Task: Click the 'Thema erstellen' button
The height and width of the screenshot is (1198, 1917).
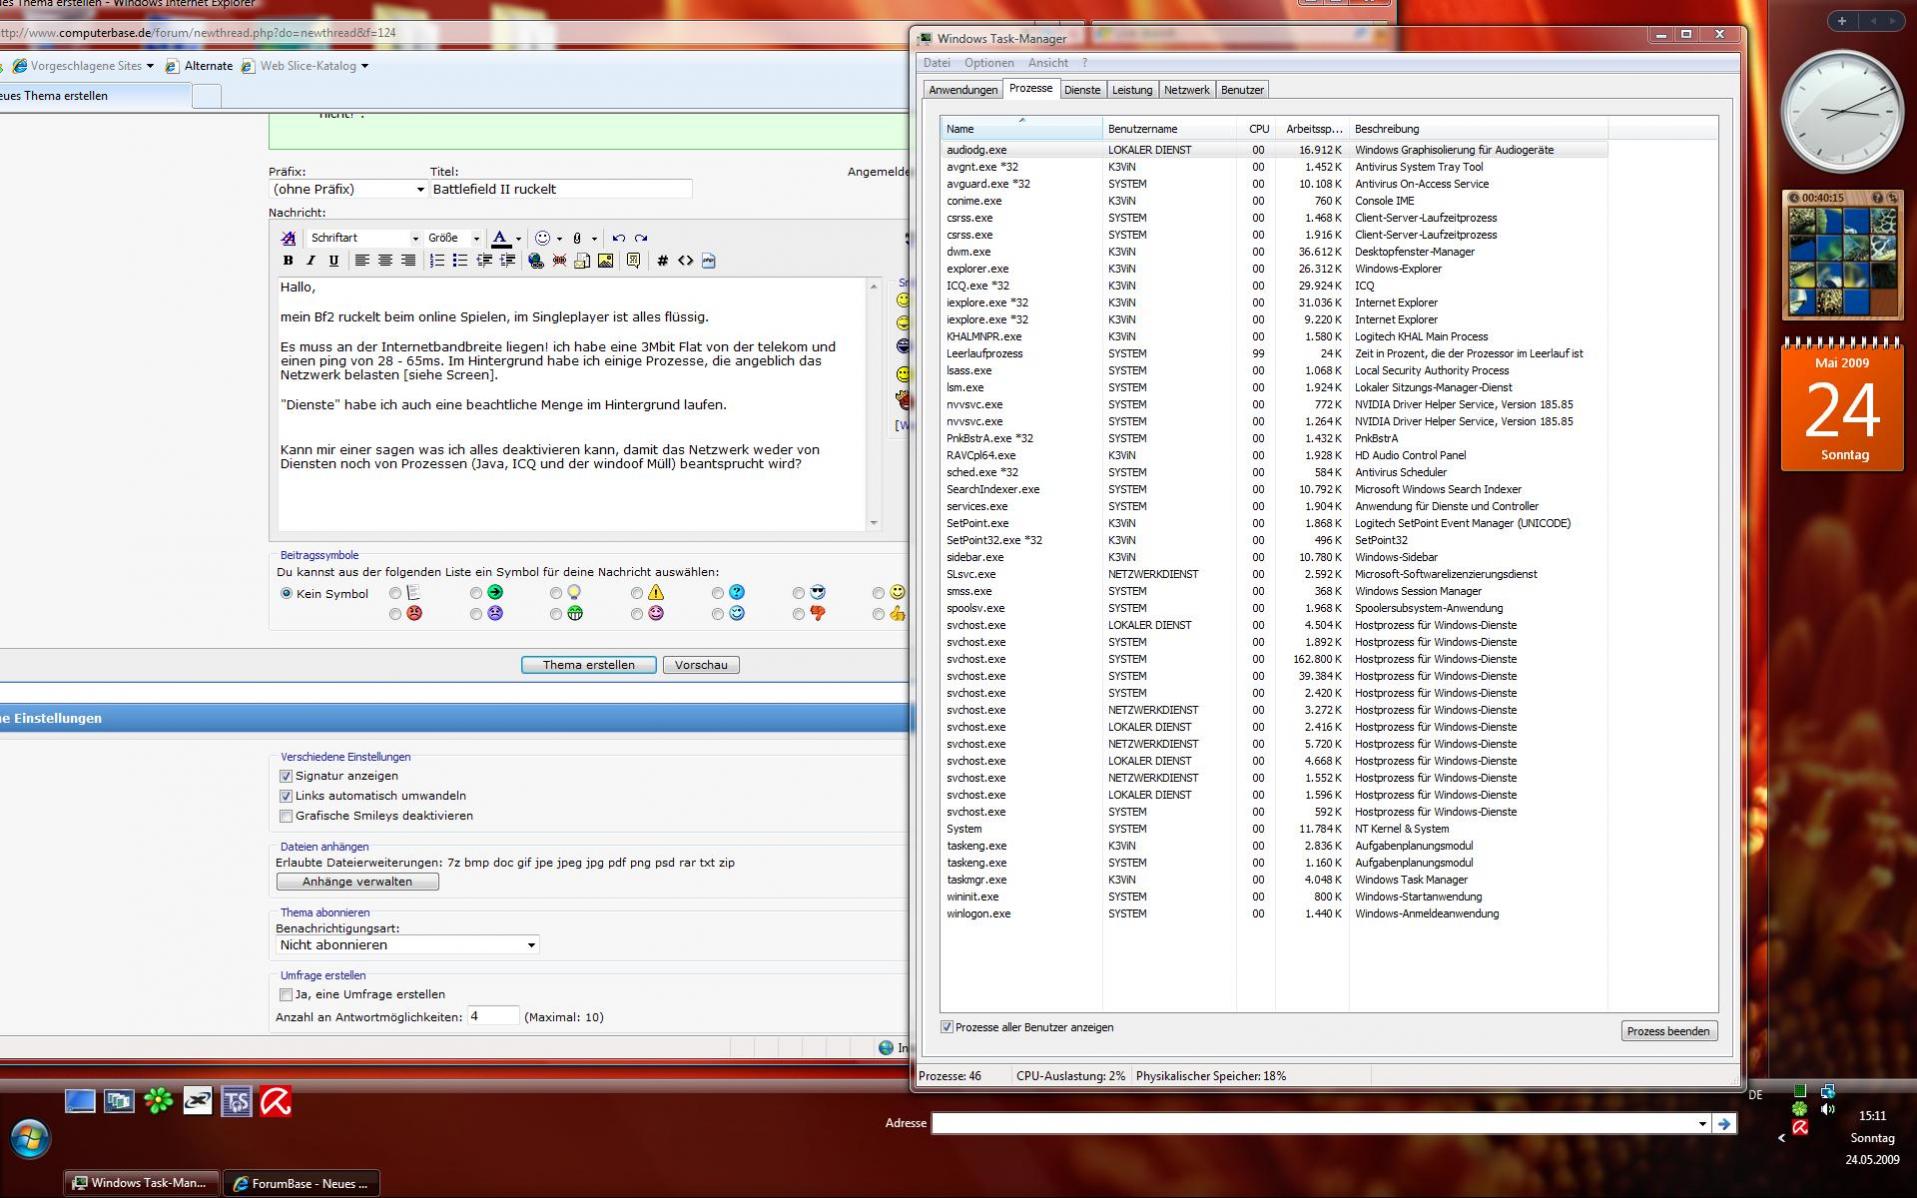Action: (588, 665)
